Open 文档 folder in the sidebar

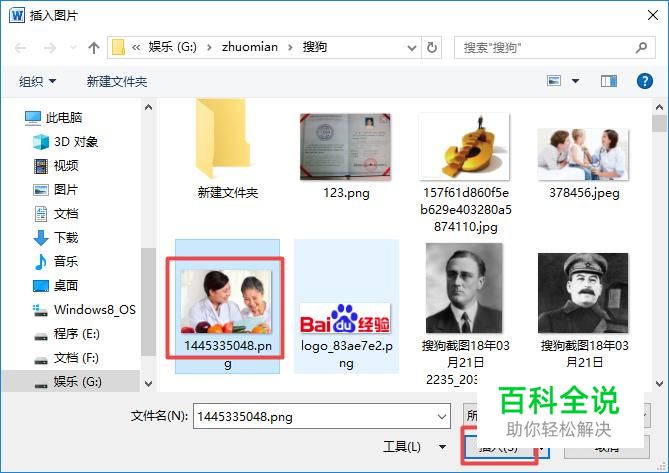pos(55,213)
